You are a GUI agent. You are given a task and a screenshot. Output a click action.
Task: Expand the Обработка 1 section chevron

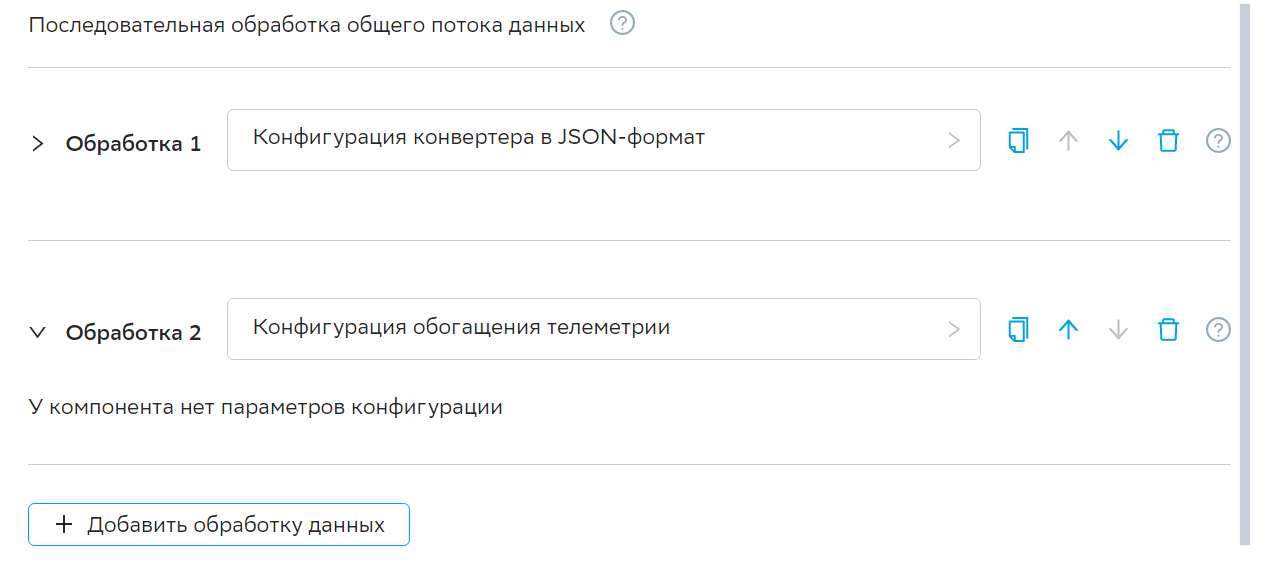(x=38, y=144)
